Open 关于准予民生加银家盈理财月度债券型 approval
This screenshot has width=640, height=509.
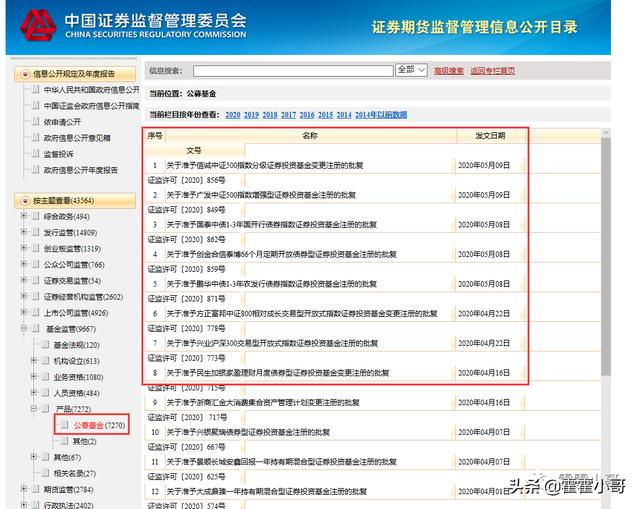tap(278, 373)
